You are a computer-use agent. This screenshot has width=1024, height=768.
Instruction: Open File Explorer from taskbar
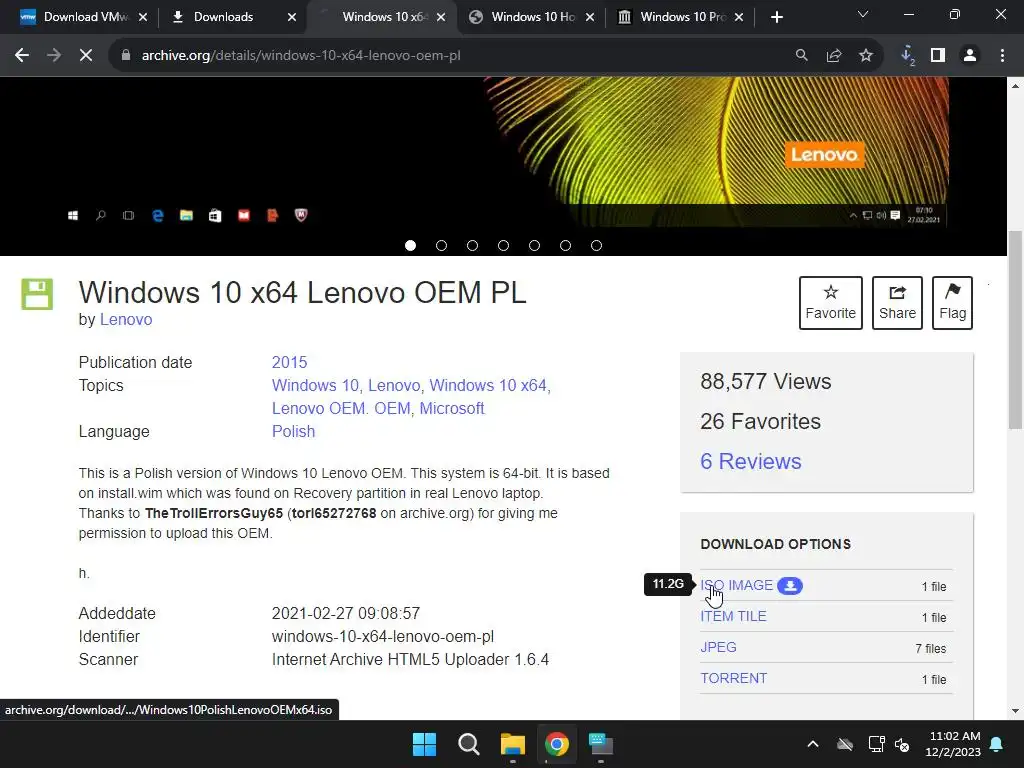pyautogui.click(x=513, y=744)
